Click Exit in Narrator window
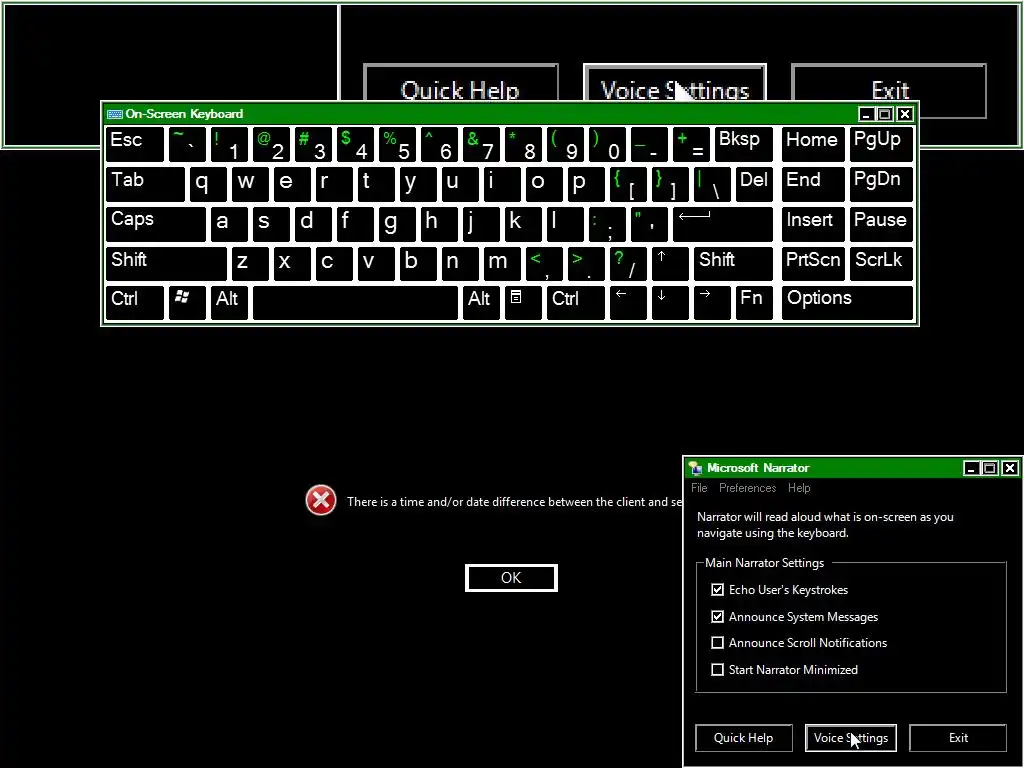1024x768 pixels. click(958, 737)
